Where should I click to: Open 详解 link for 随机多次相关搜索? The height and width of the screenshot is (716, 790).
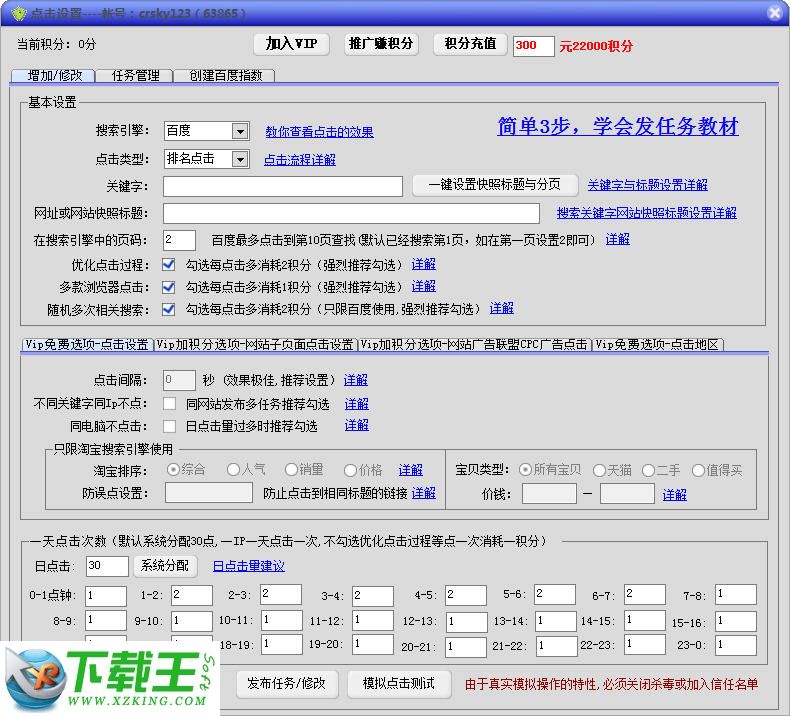pyautogui.click(x=502, y=308)
